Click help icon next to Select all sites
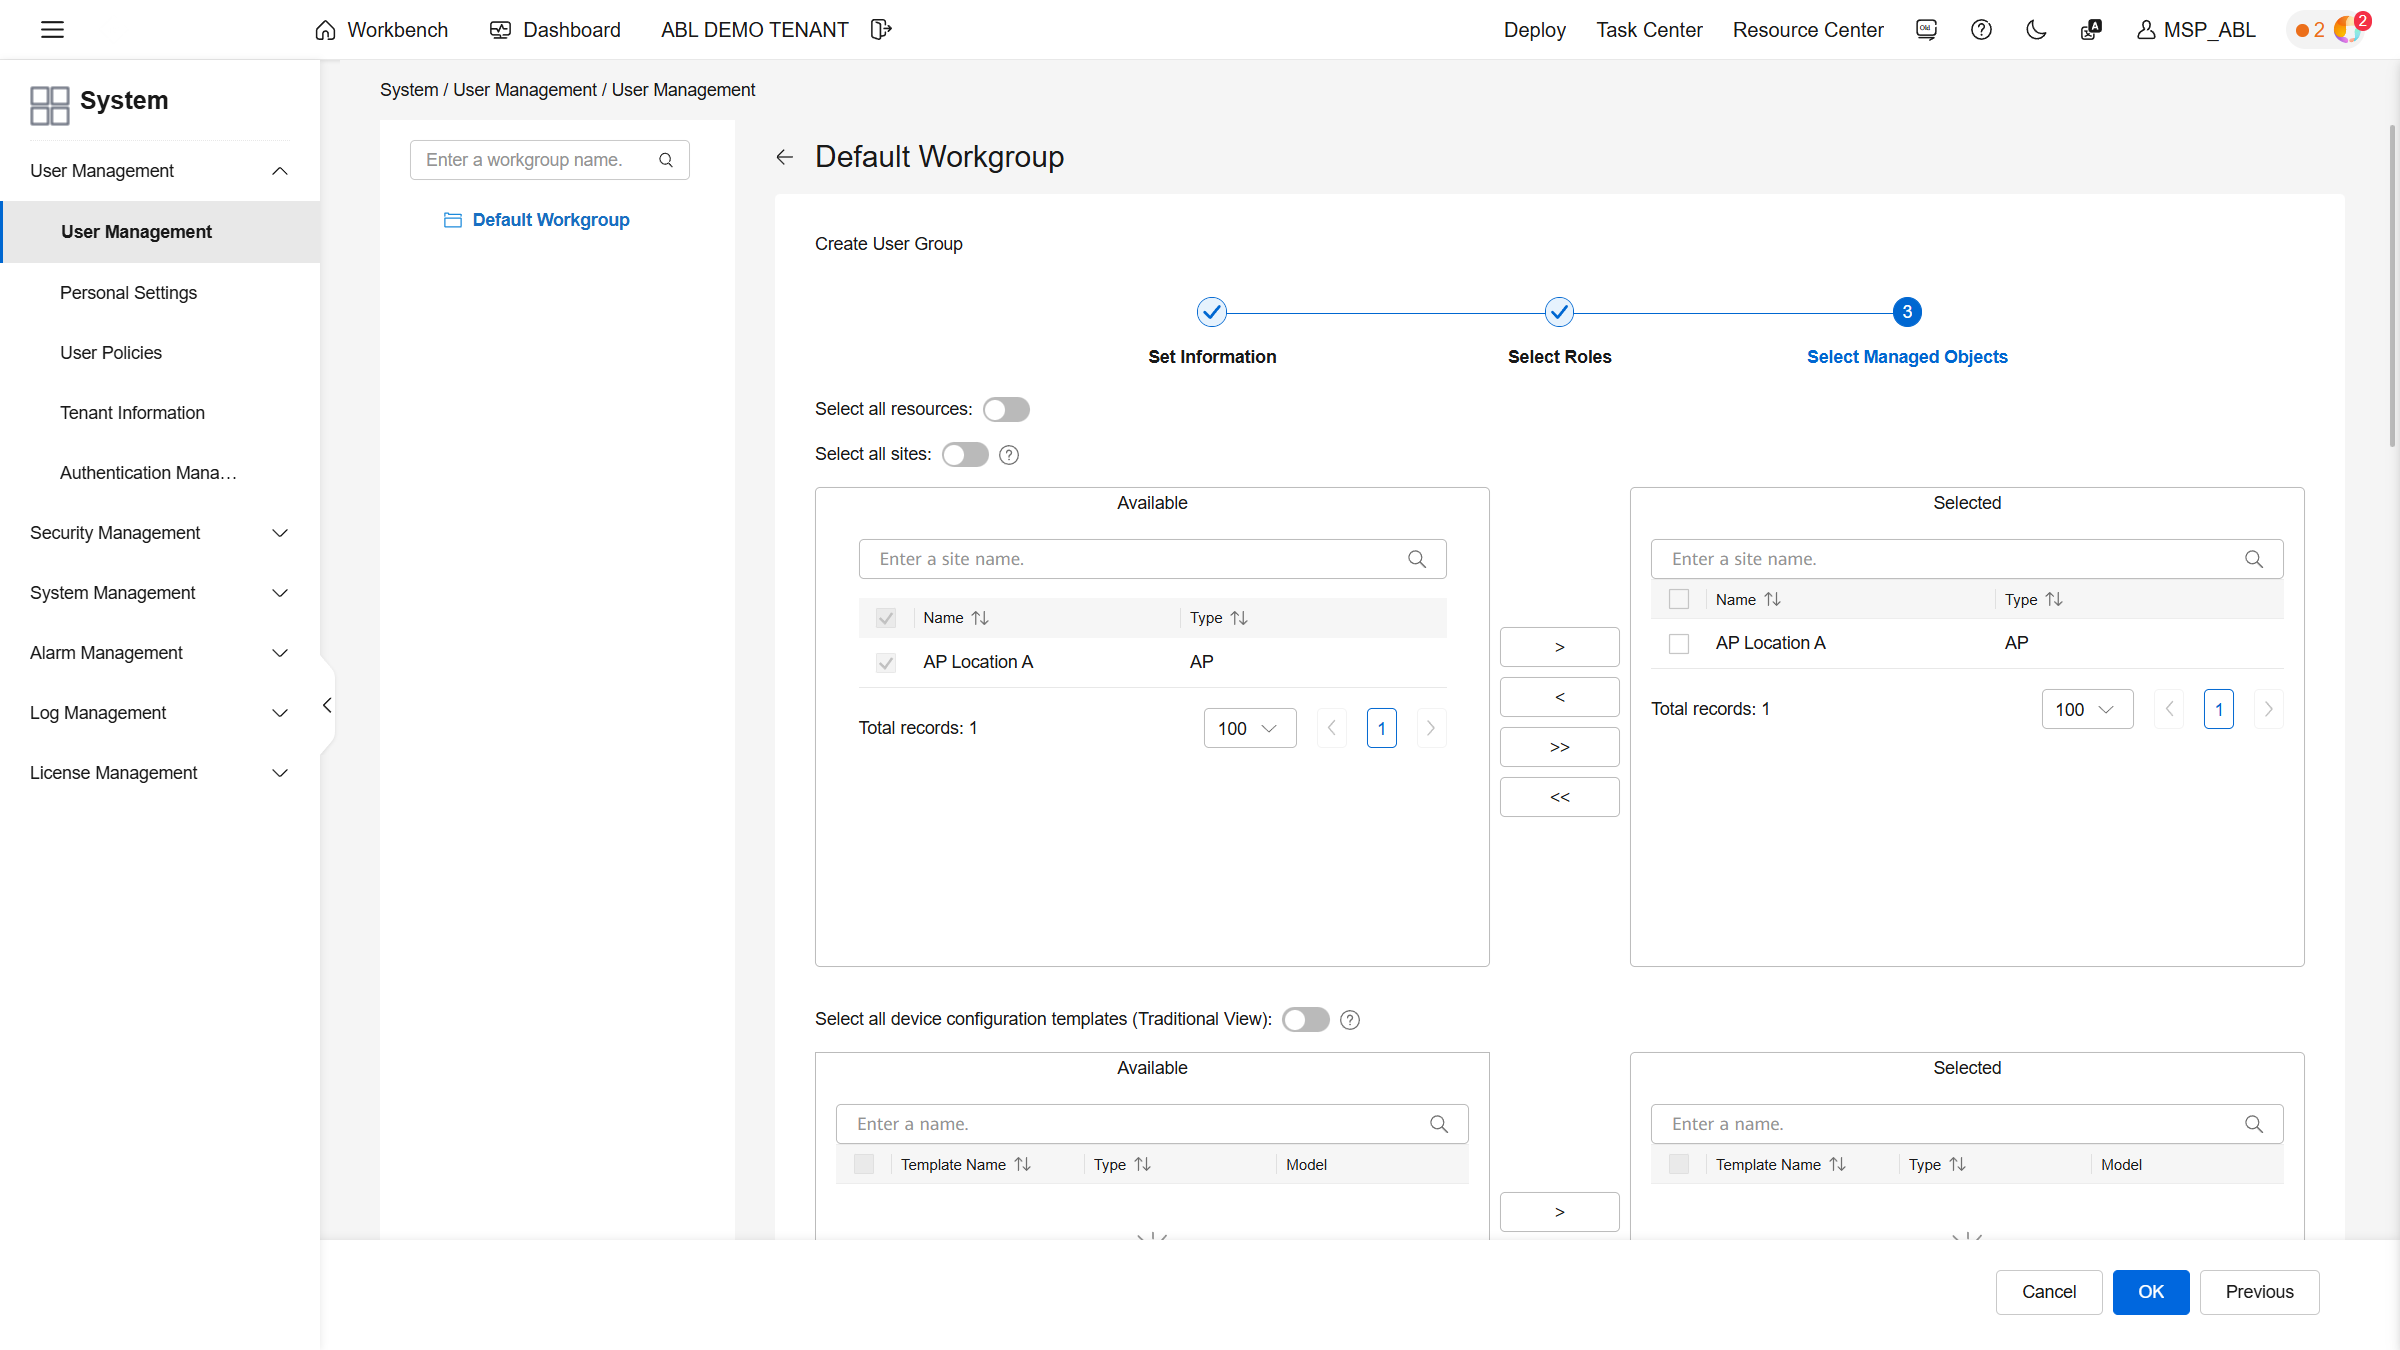The height and width of the screenshot is (1350, 2400). pos(1009,455)
